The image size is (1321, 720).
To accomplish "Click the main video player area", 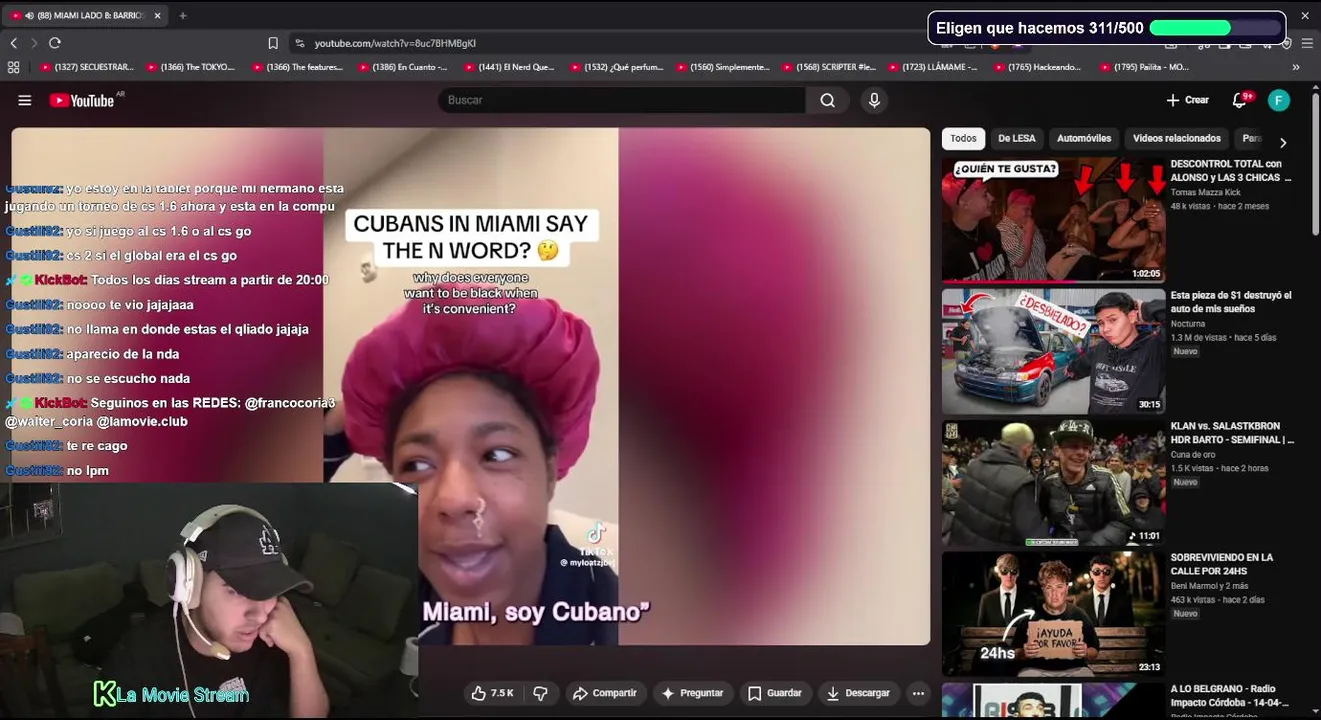I will [470, 386].
